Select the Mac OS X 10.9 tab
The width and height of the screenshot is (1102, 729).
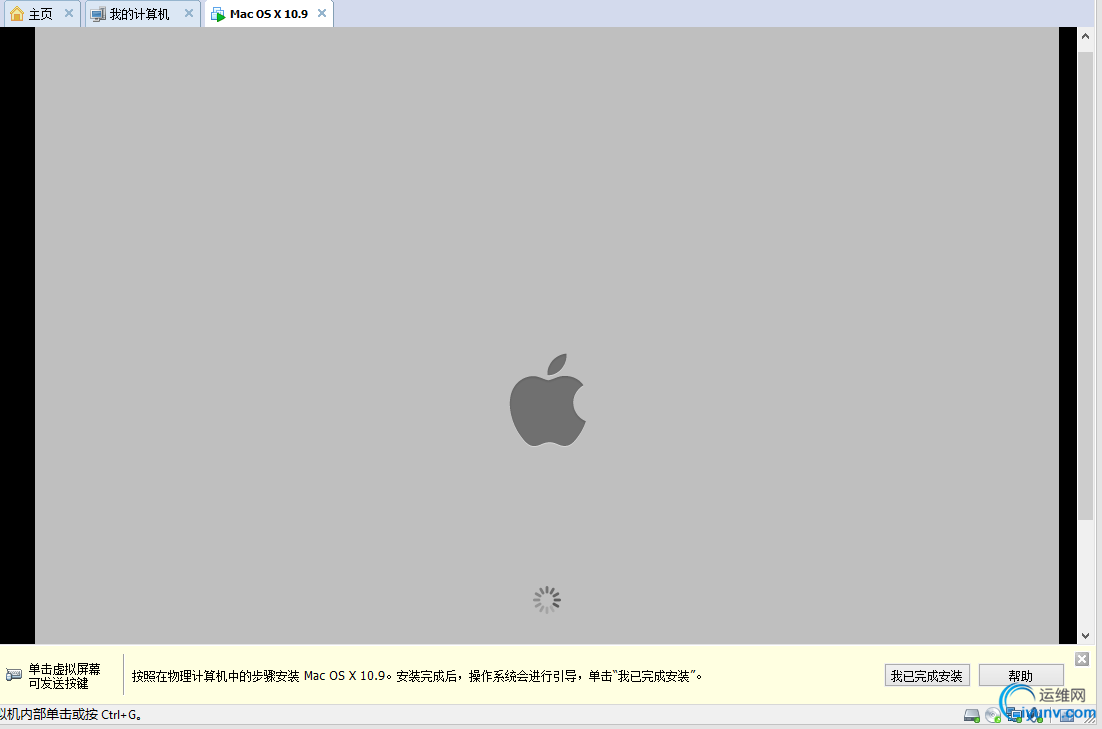coord(268,14)
